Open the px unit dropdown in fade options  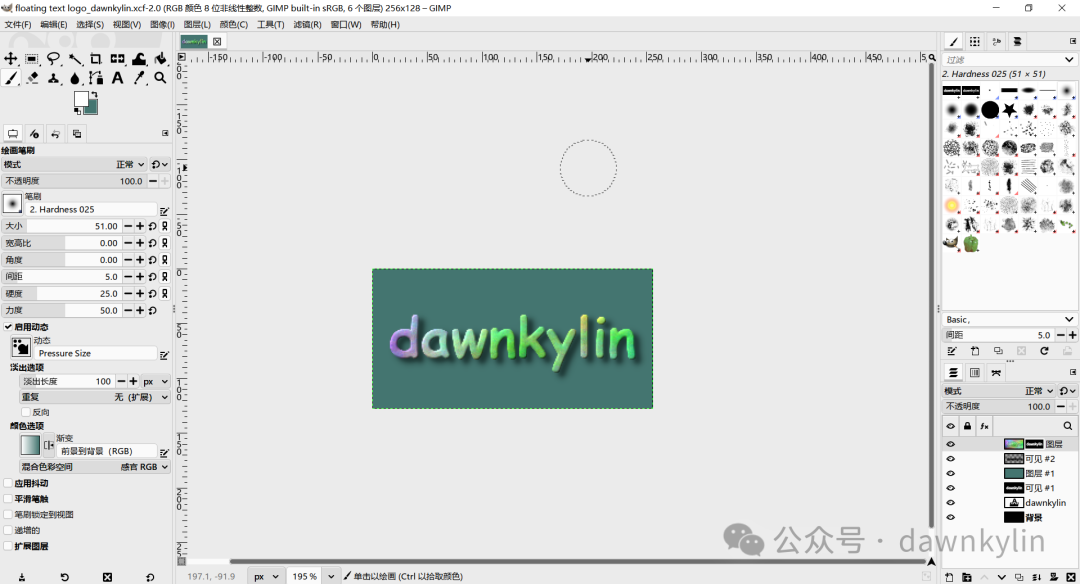point(155,381)
